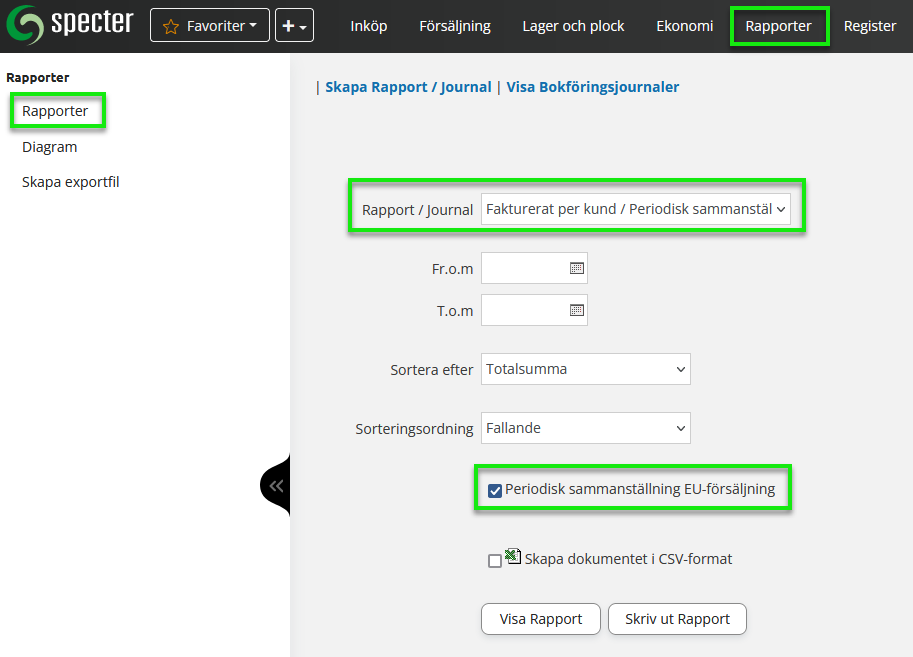Follow the Visa Bokföringsjournaler link

click(x=592, y=87)
